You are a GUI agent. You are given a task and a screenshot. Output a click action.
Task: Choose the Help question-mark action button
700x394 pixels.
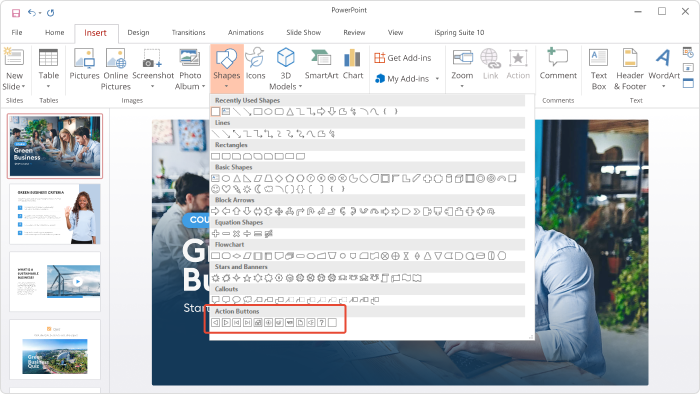tap(321, 323)
